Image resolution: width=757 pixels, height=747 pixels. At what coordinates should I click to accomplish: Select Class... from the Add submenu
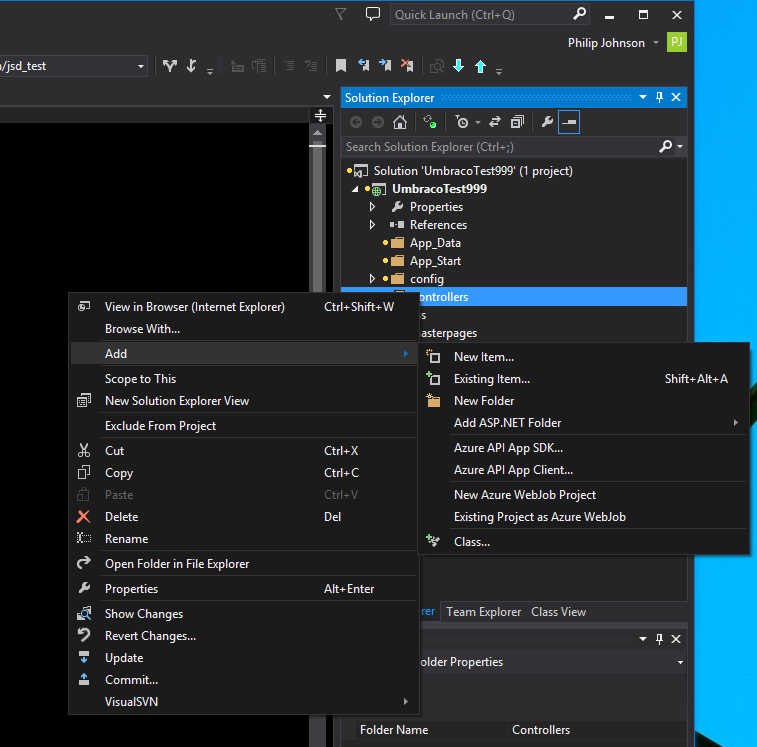[x=471, y=542]
